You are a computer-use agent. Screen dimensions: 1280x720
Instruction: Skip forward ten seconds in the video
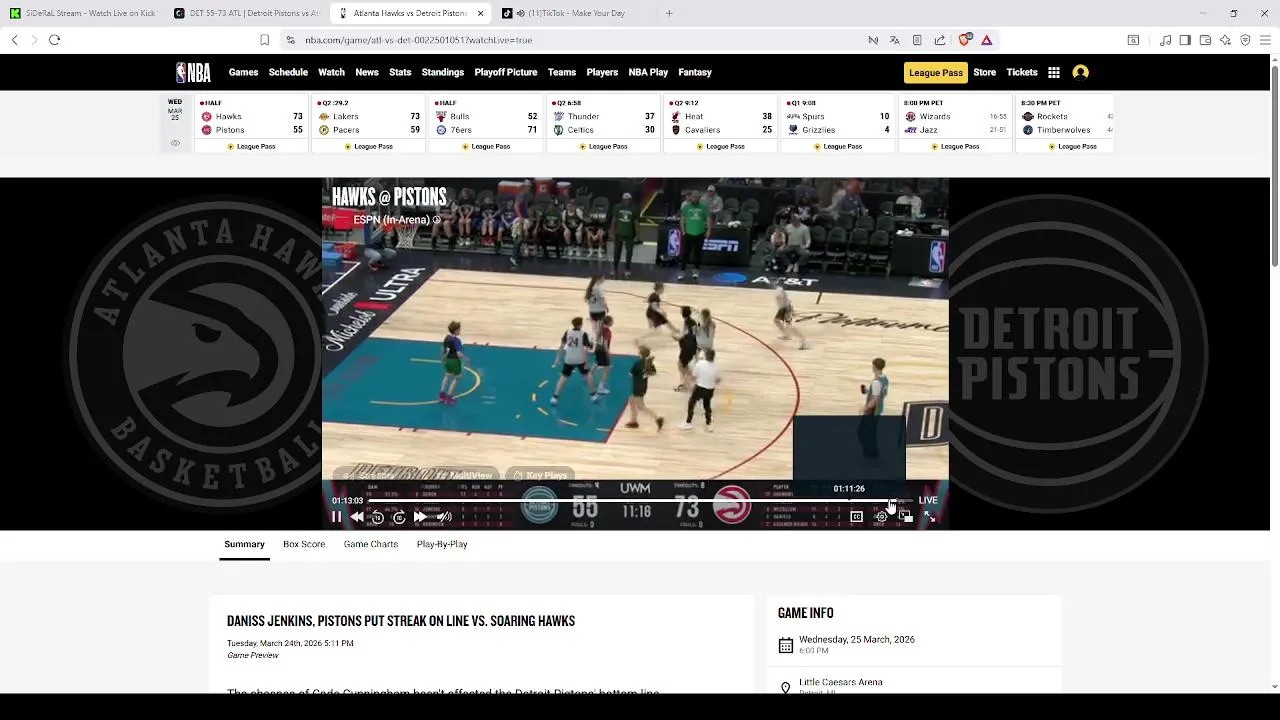399,517
